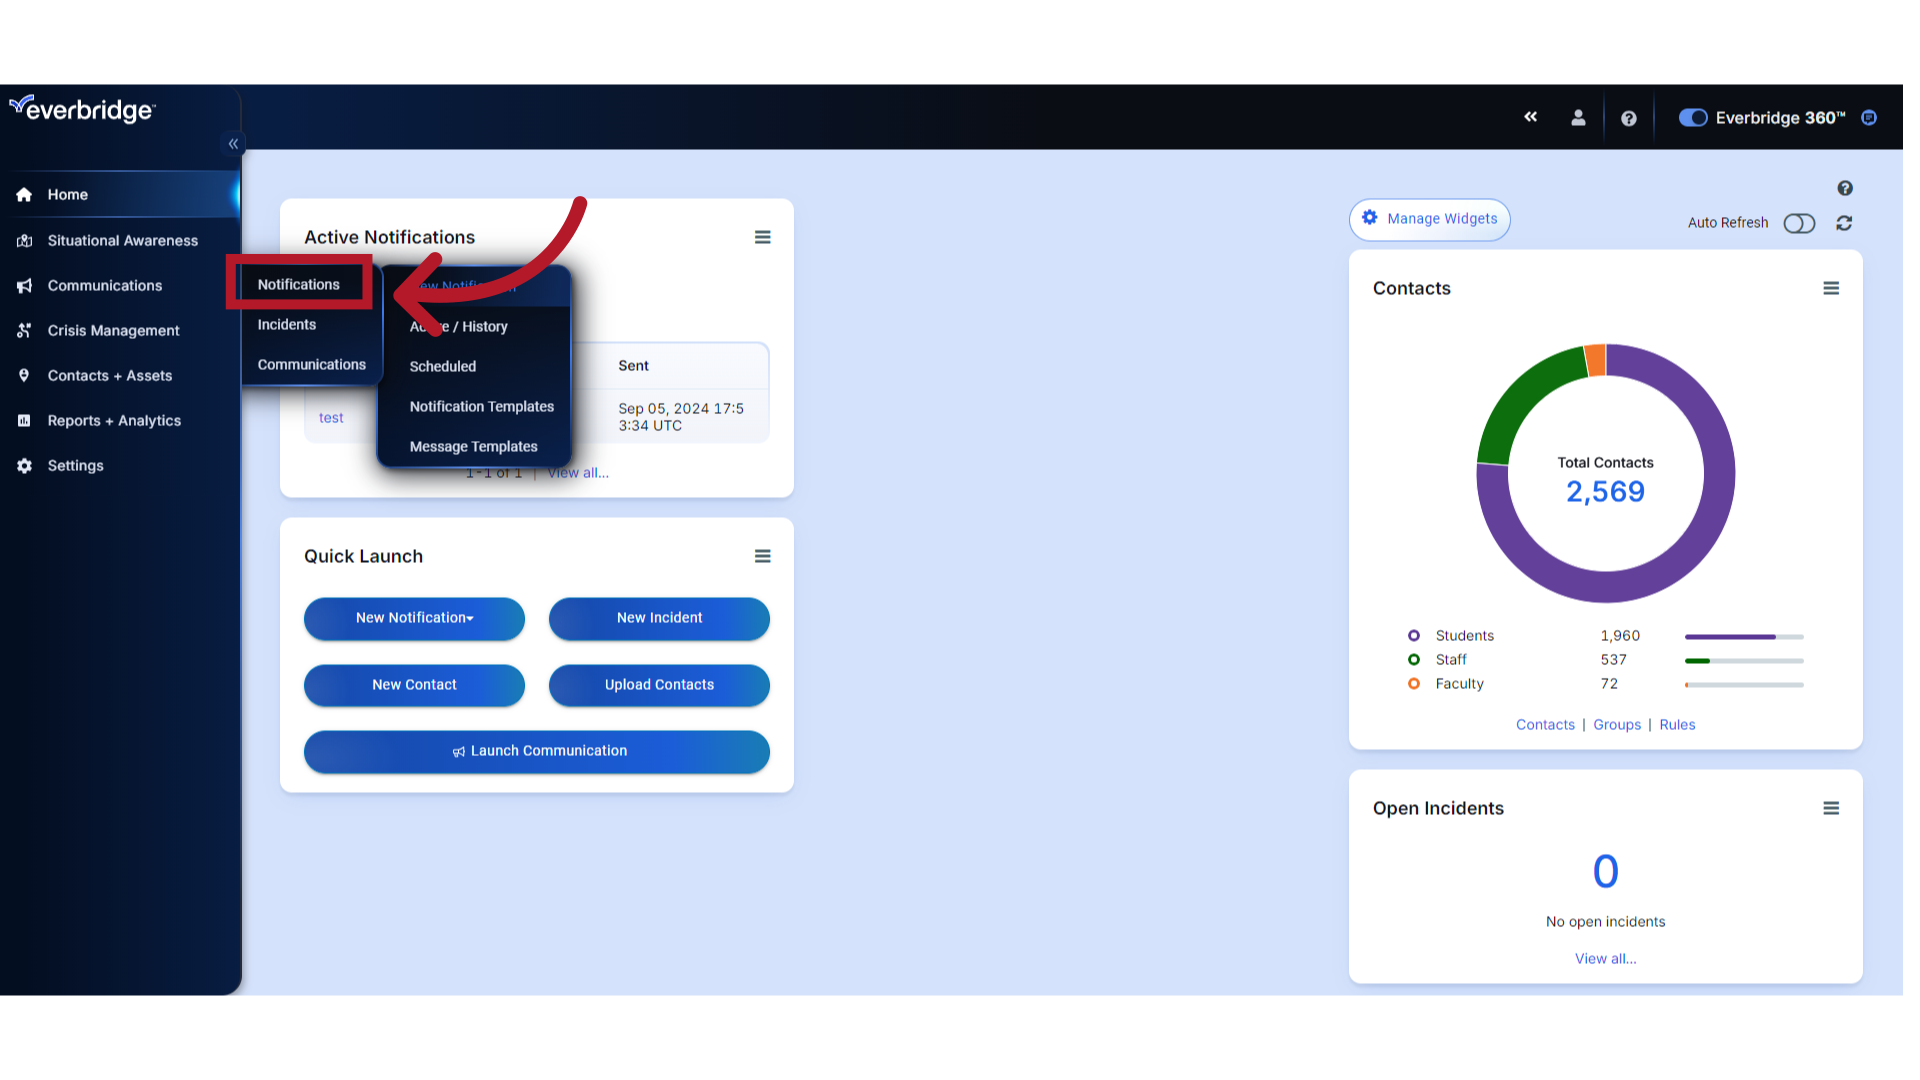
Task: Click the collapse sidebar arrow icon
Action: point(233,144)
